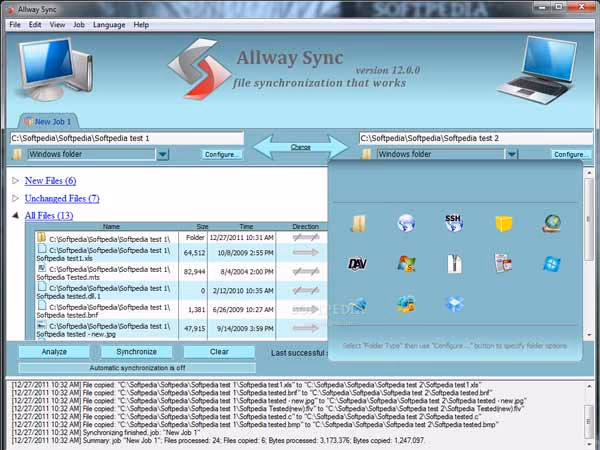Image resolution: width=600 pixels, height=450 pixels.
Task: Expand the Unchanged Files (7) triangle
Action: coord(15,198)
